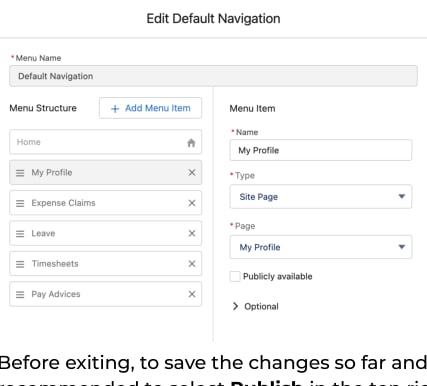Remove the Pay Advices menu item
The image size is (427, 386).
(192, 294)
